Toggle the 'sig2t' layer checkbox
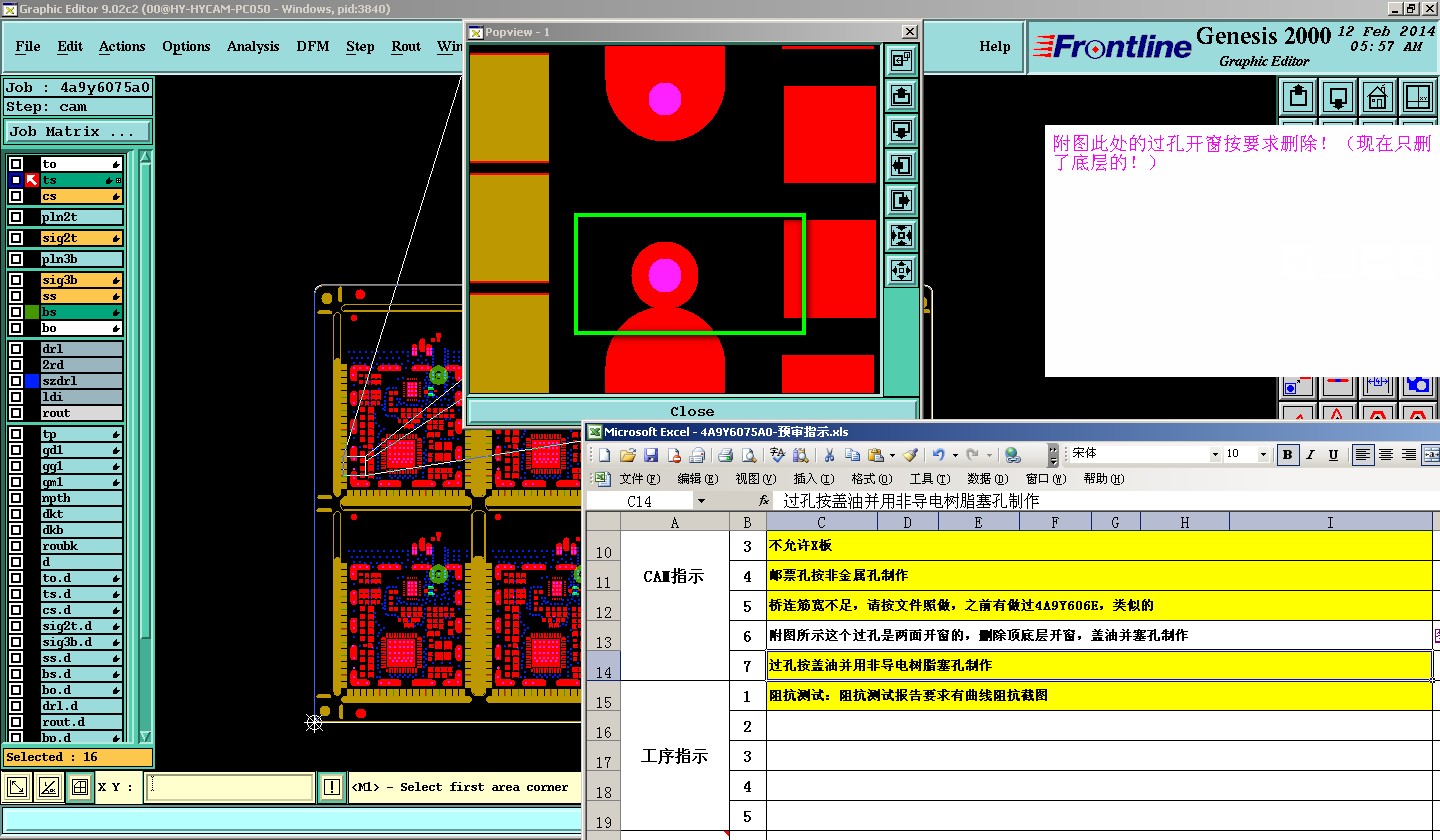This screenshot has height=840, width=1440. (16, 238)
